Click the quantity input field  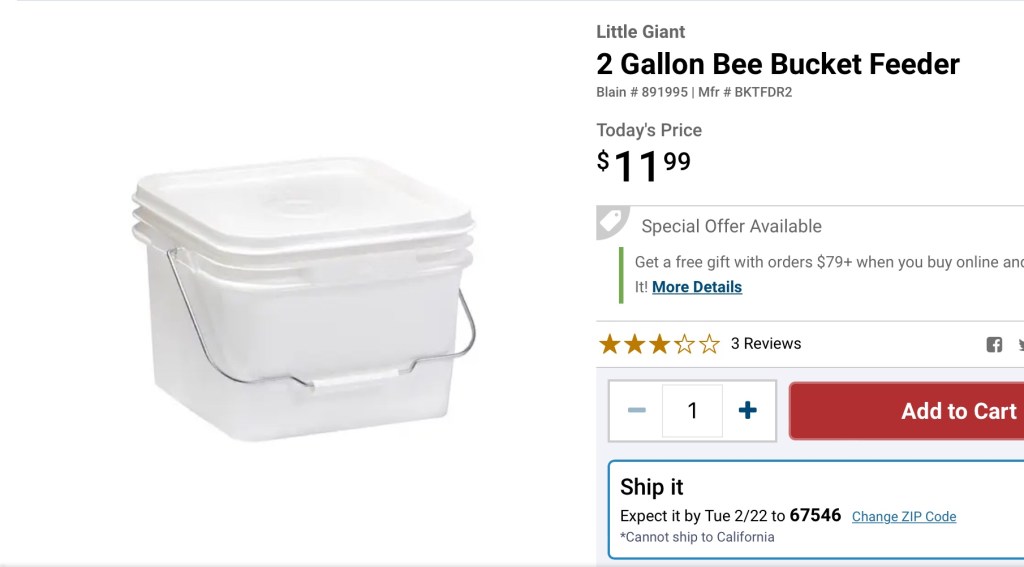tap(692, 410)
